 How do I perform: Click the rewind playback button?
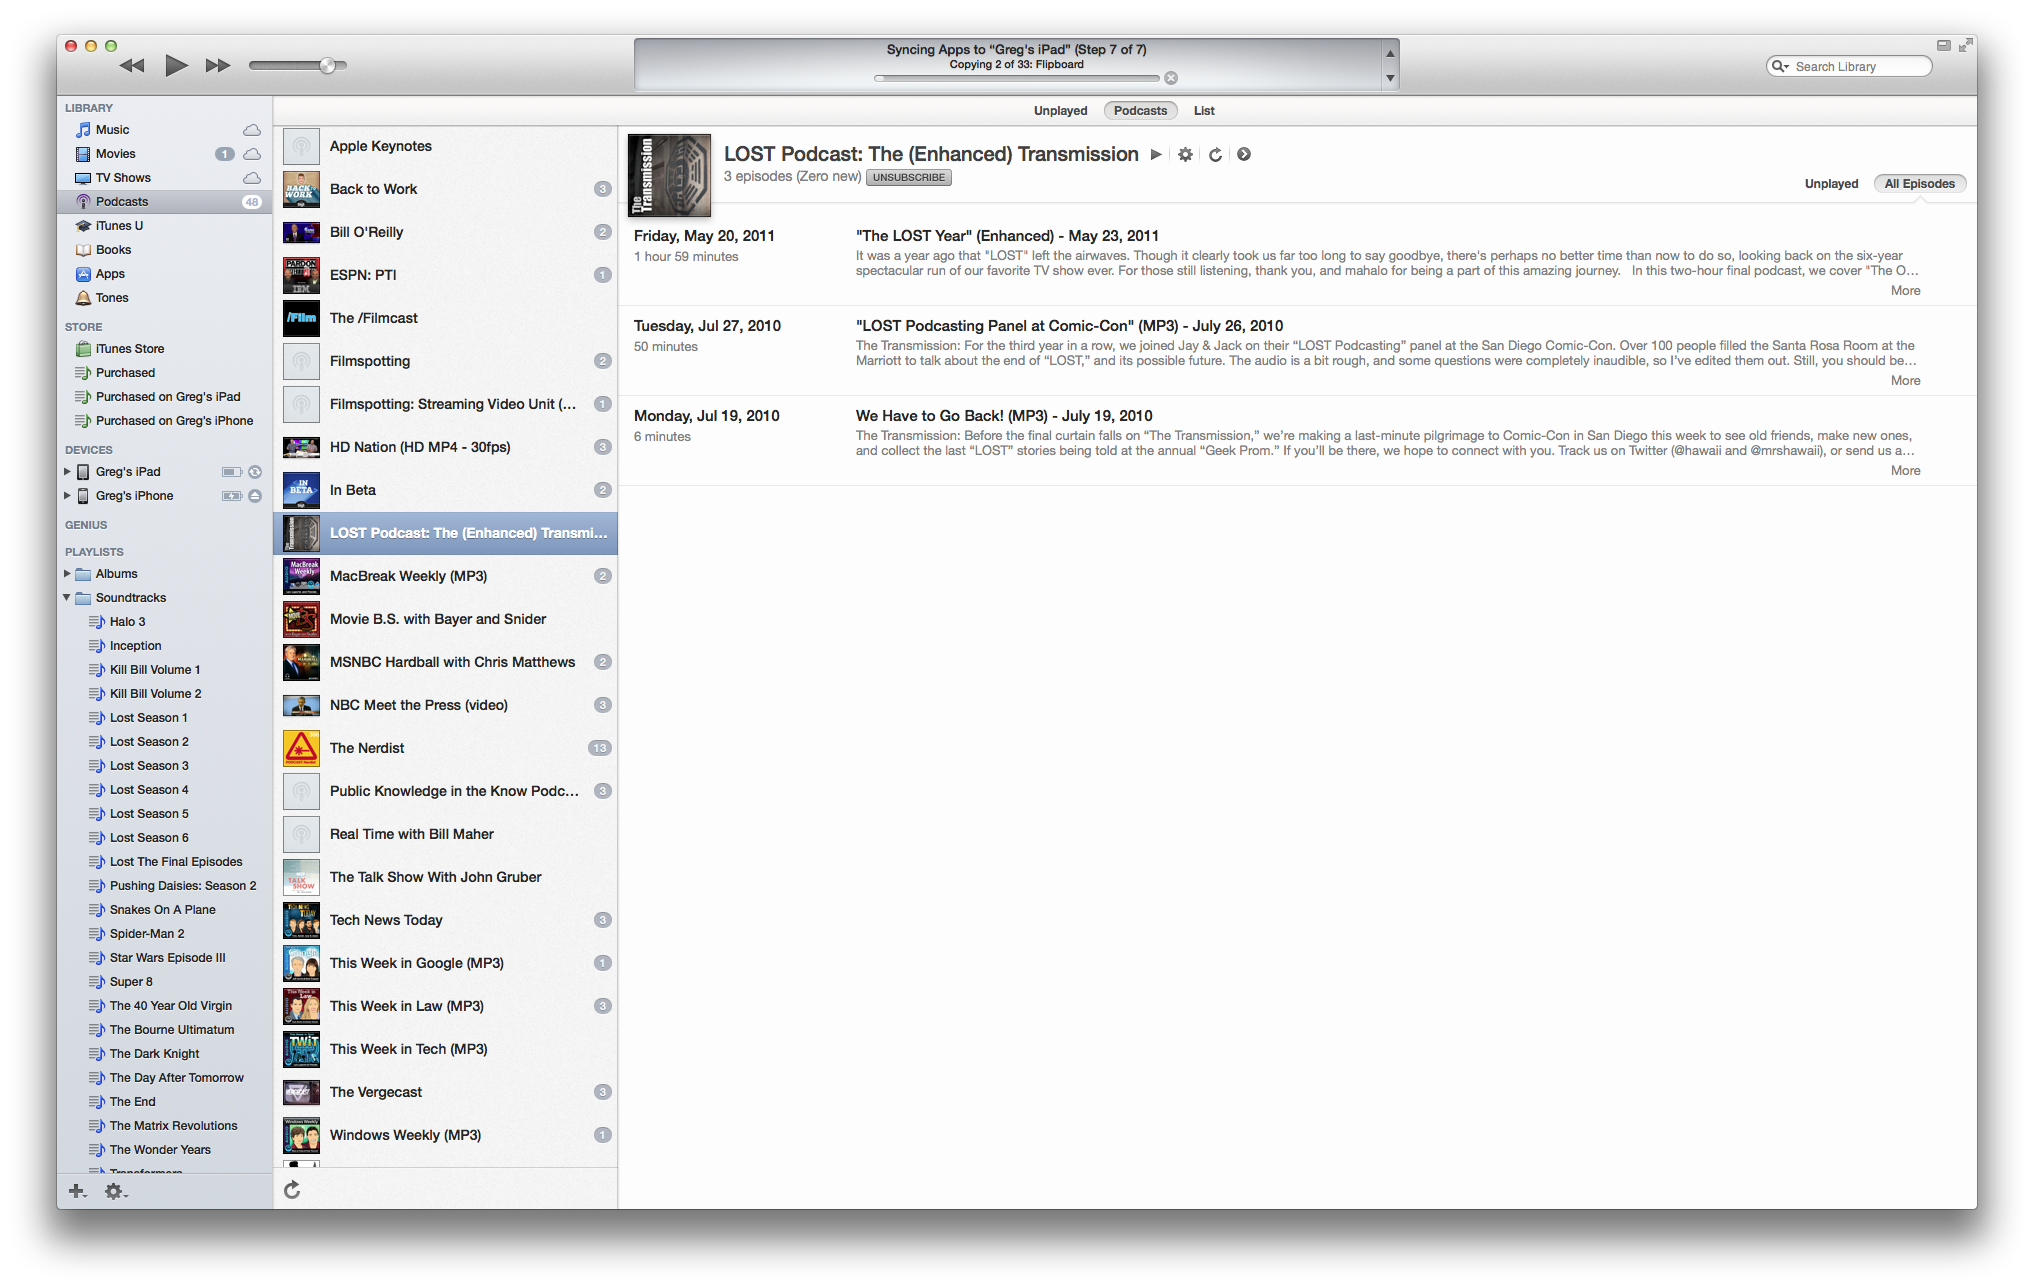click(132, 66)
